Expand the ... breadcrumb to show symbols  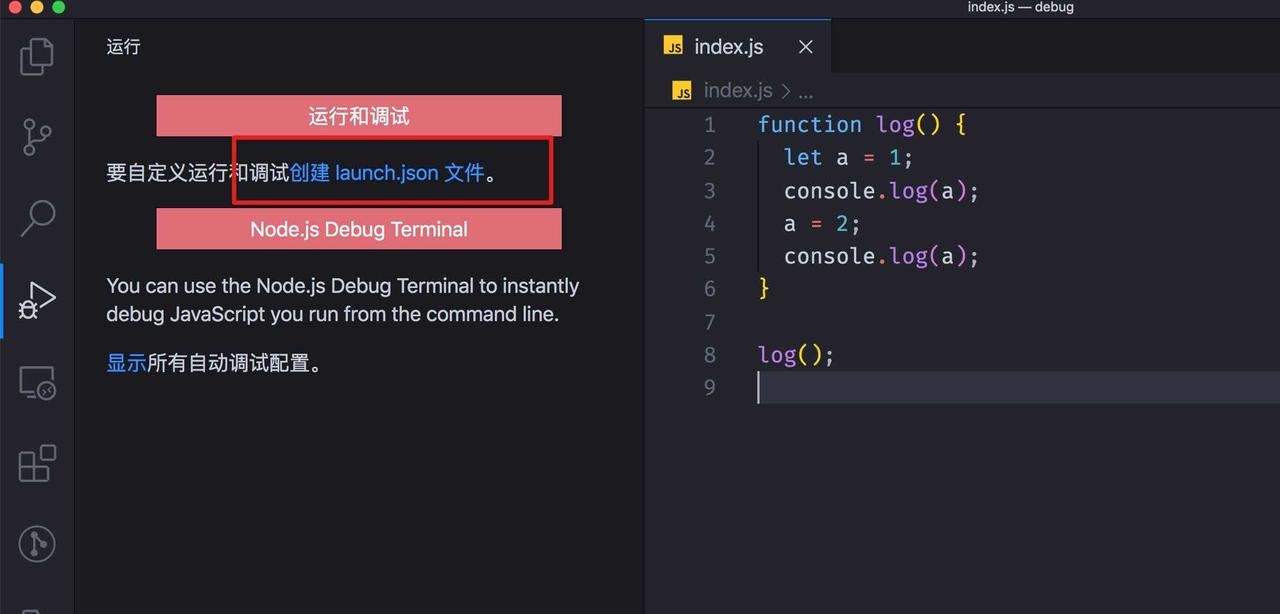806,90
